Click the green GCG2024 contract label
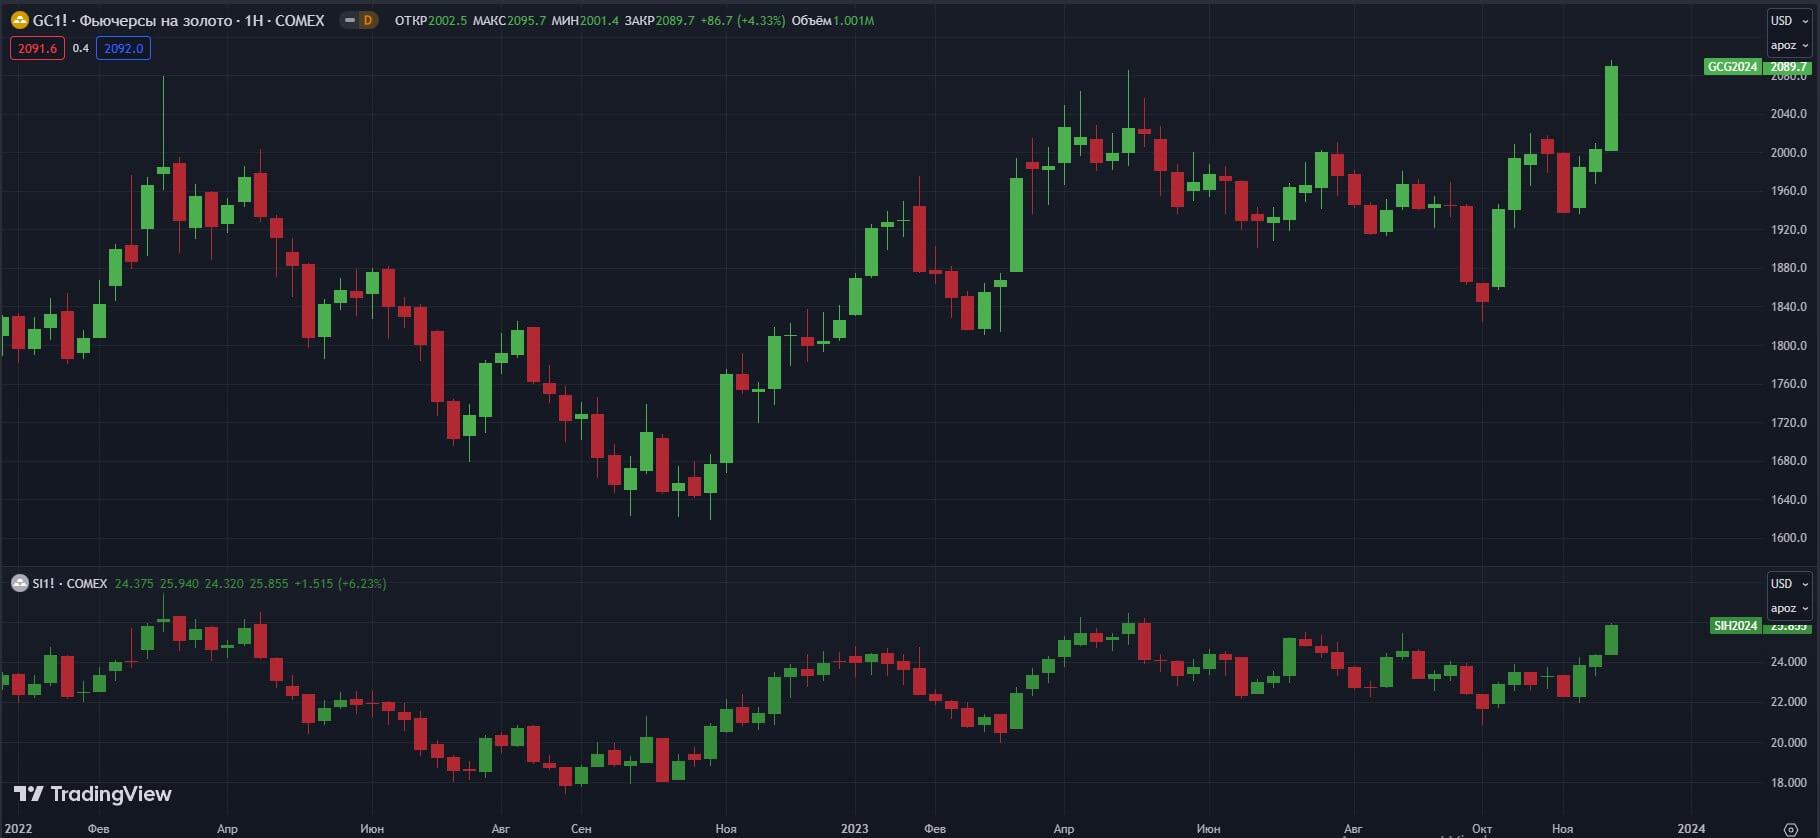The height and width of the screenshot is (838, 1820). tap(1732, 67)
